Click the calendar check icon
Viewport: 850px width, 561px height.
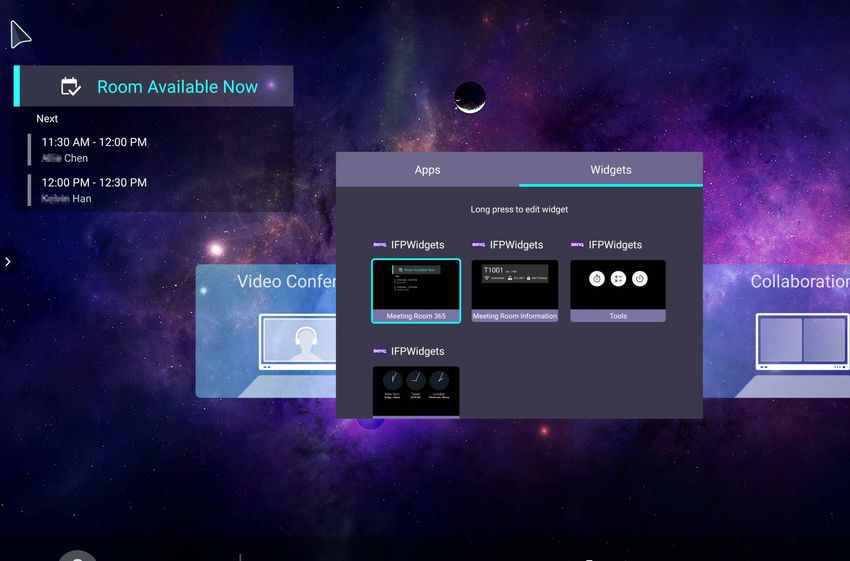click(x=70, y=87)
